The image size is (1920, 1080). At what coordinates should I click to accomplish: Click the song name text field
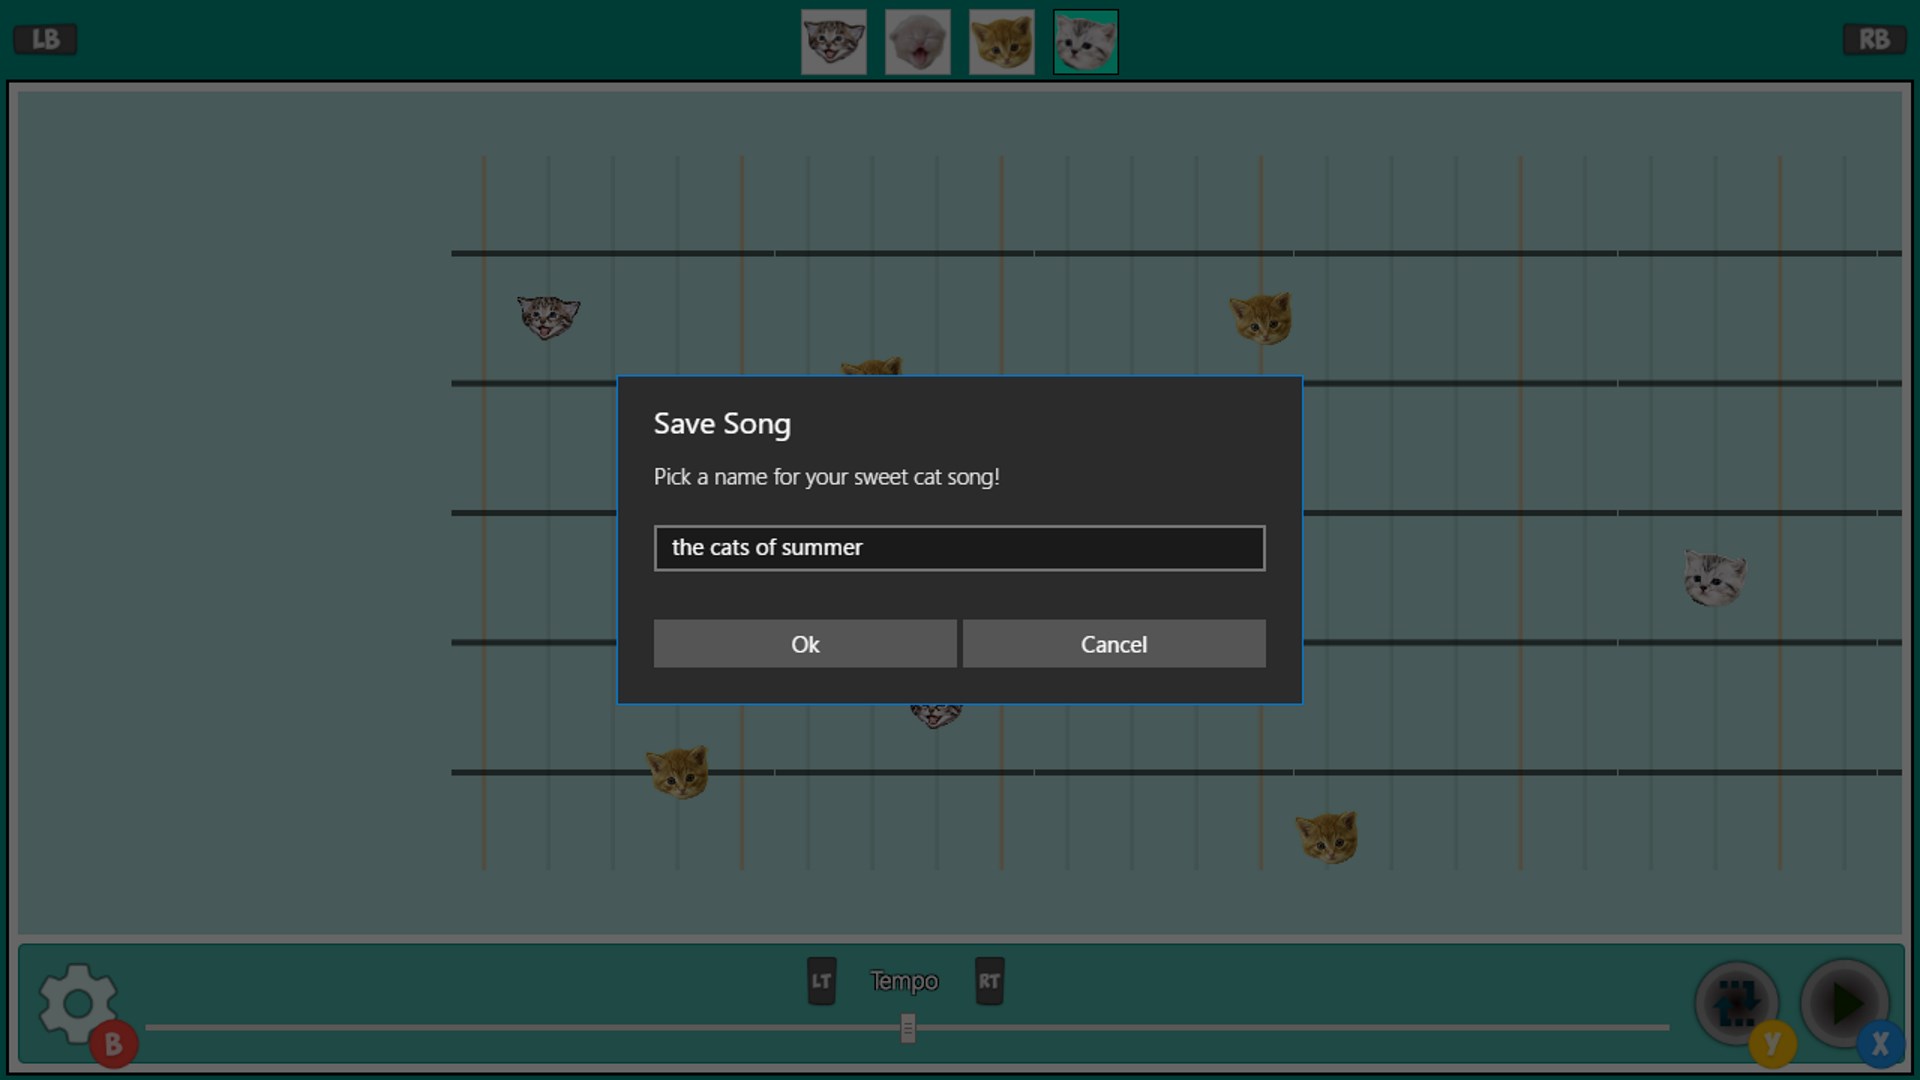click(959, 548)
